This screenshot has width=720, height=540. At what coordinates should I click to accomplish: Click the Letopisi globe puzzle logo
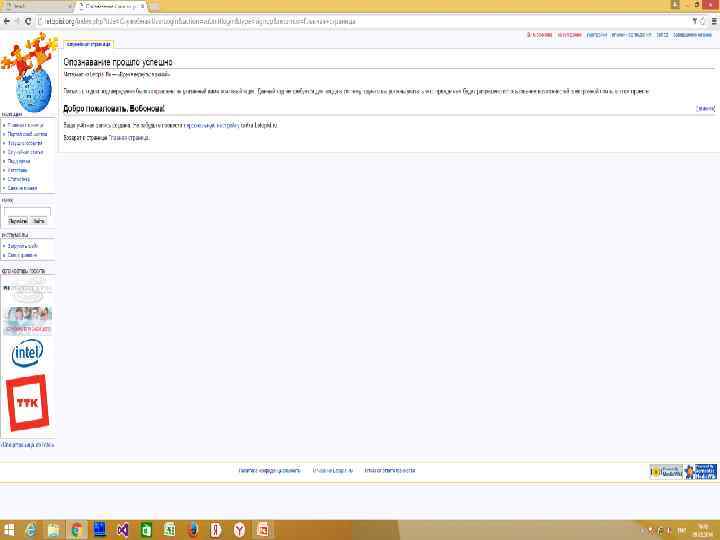point(29,73)
